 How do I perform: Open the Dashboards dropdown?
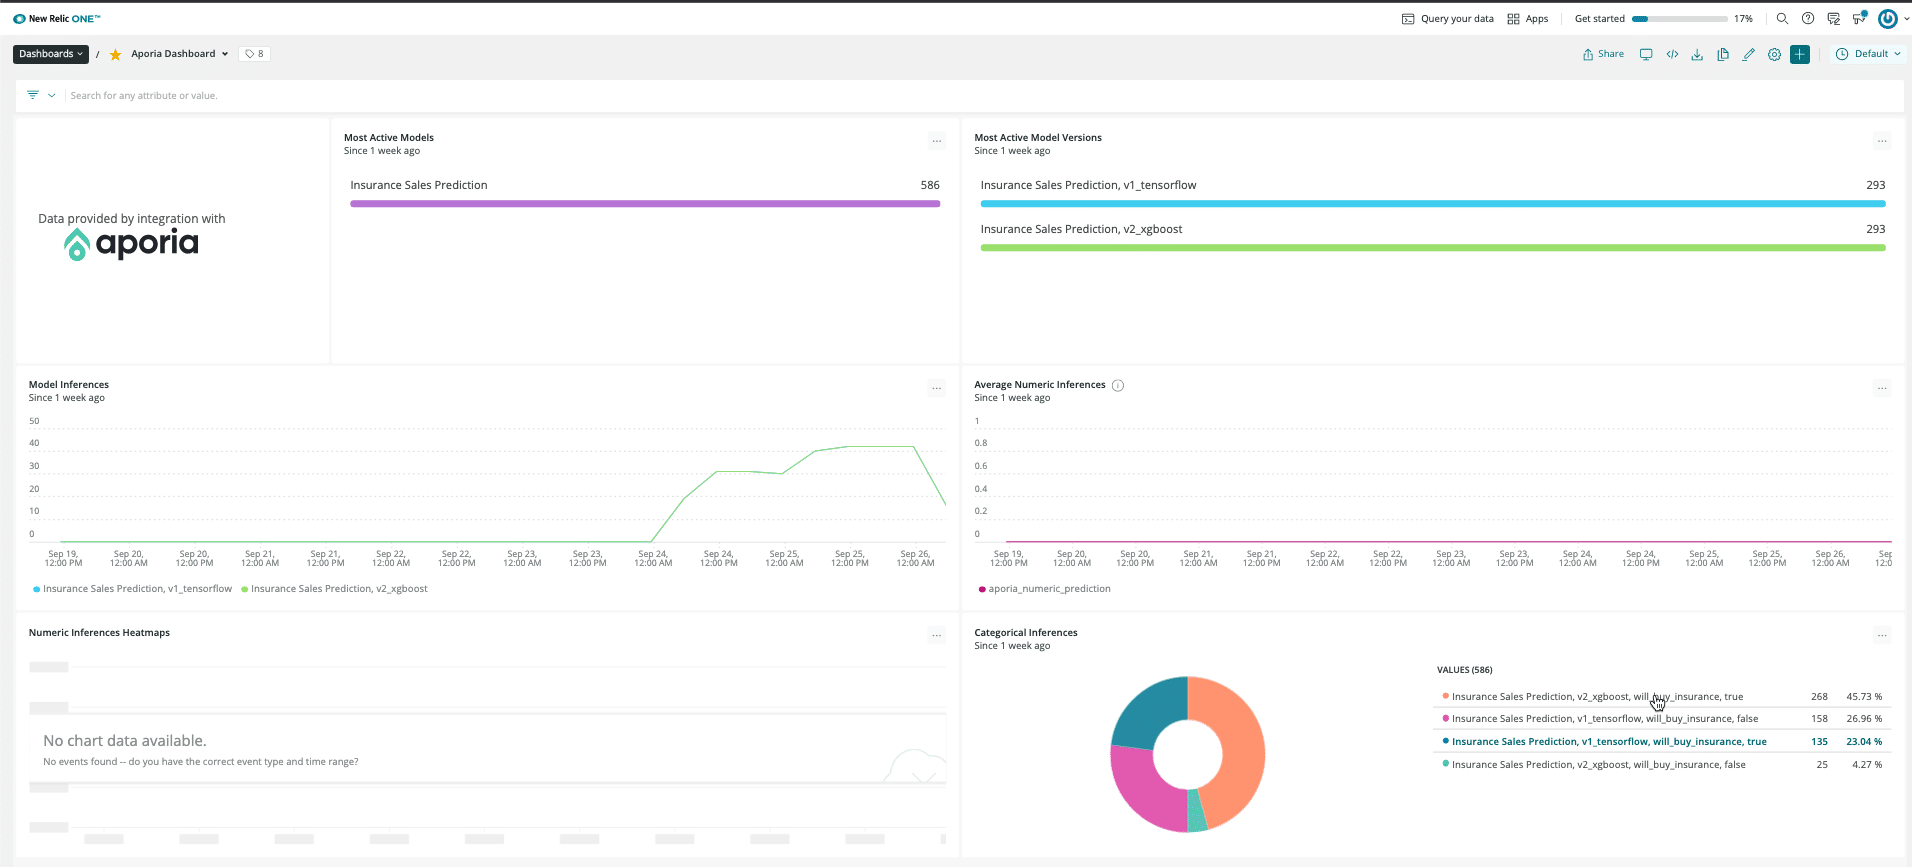click(x=51, y=54)
